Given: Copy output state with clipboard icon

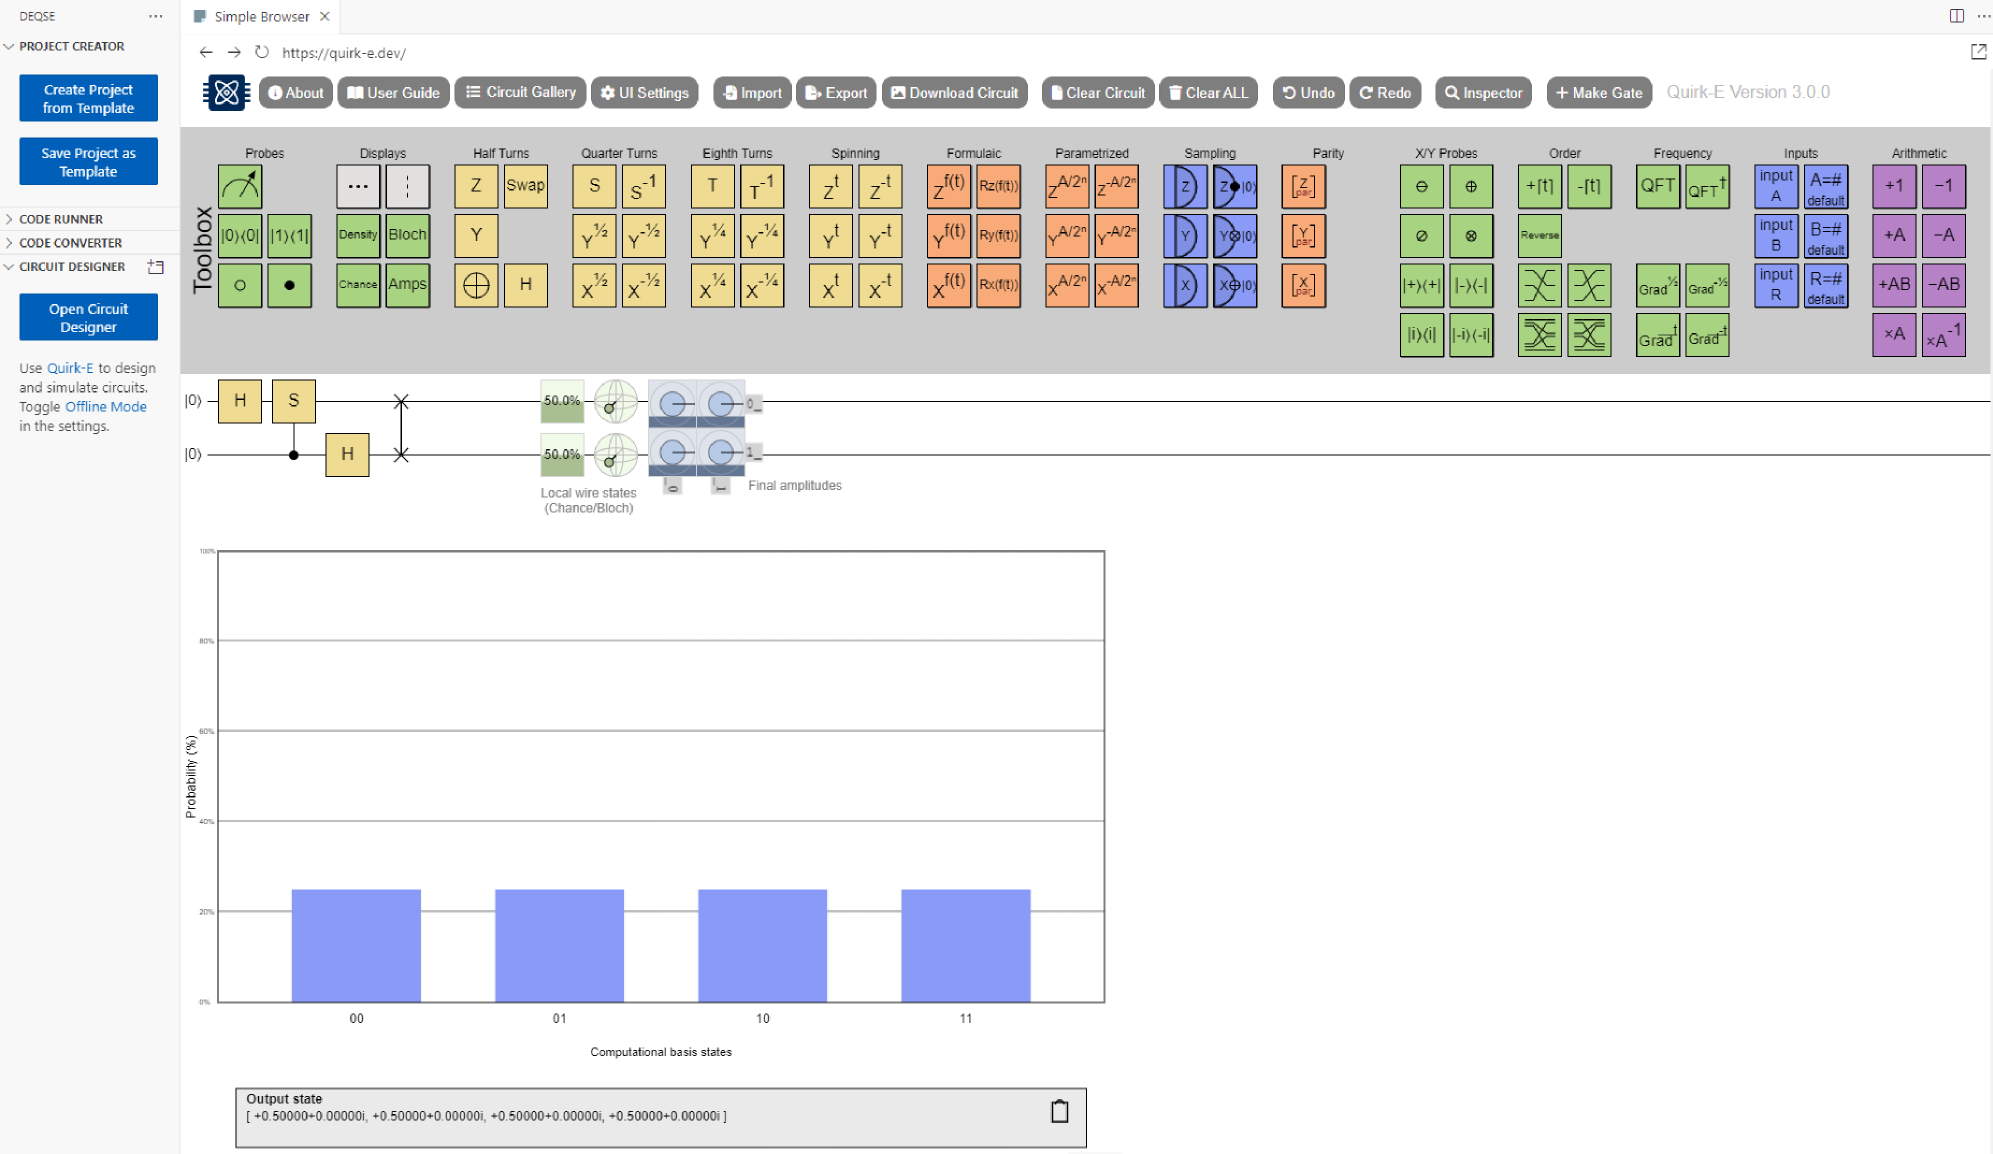Looking at the screenshot, I should click(x=1059, y=1111).
